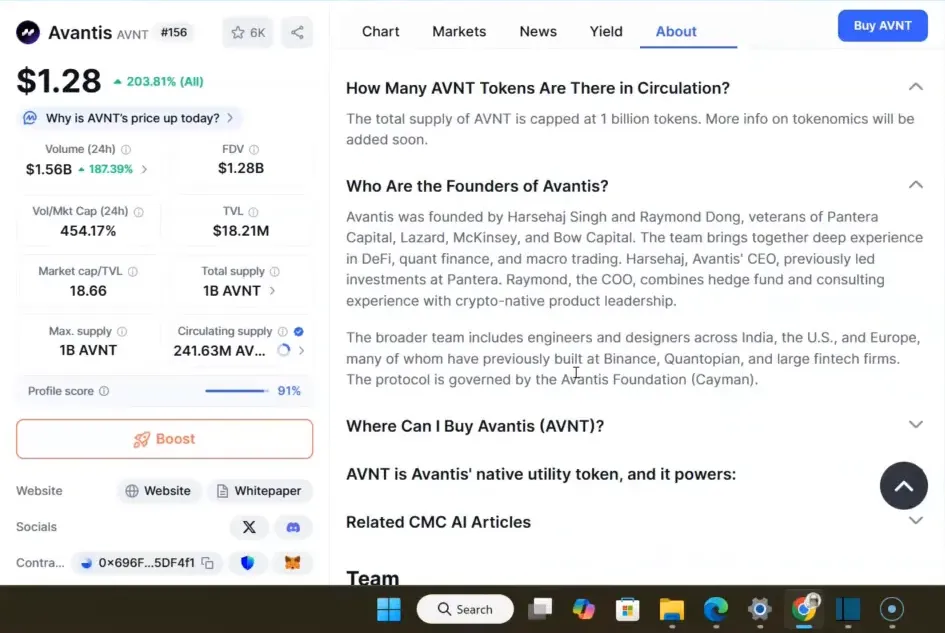Open Total supply 1B AVNT chevron

pos(272,291)
